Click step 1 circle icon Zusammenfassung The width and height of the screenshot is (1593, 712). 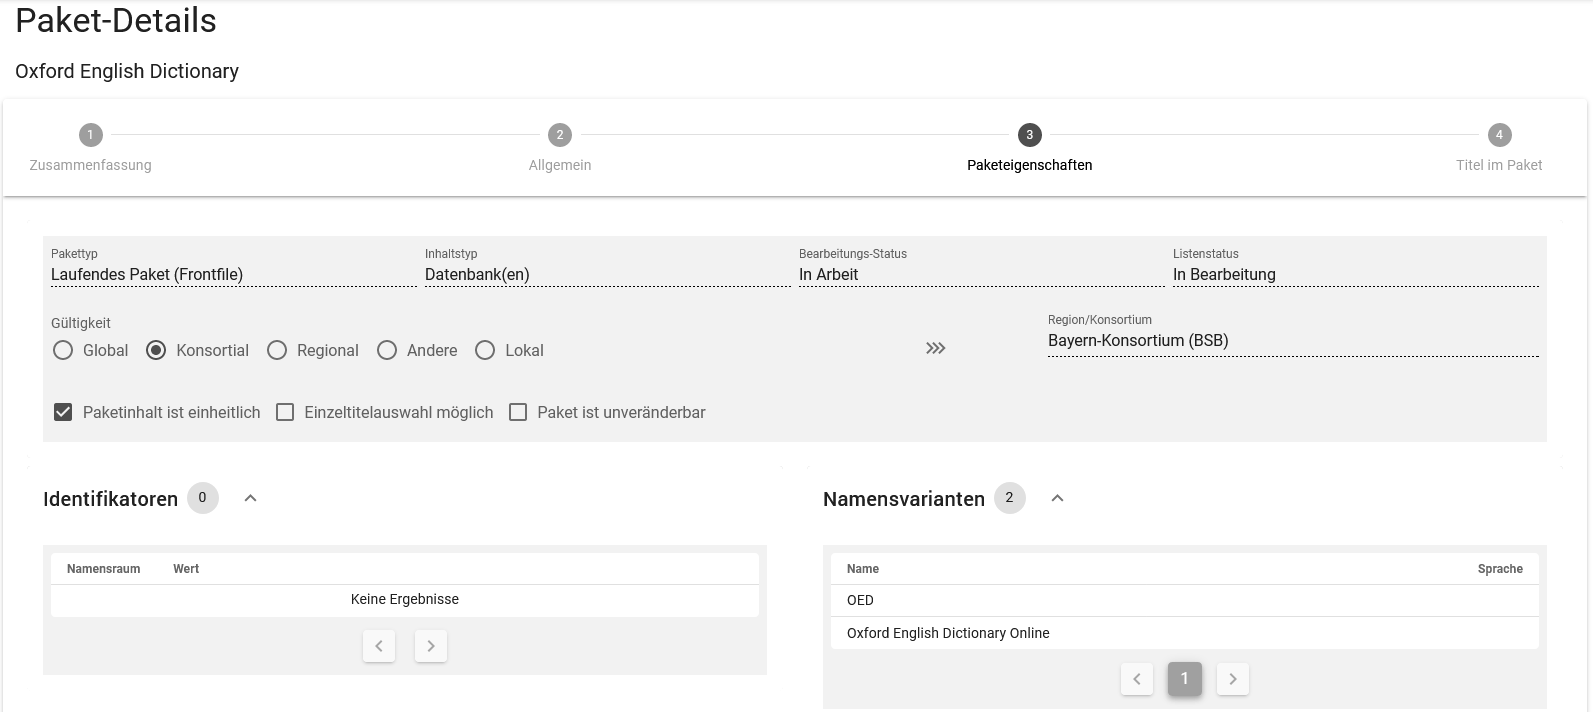[x=90, y=135]
